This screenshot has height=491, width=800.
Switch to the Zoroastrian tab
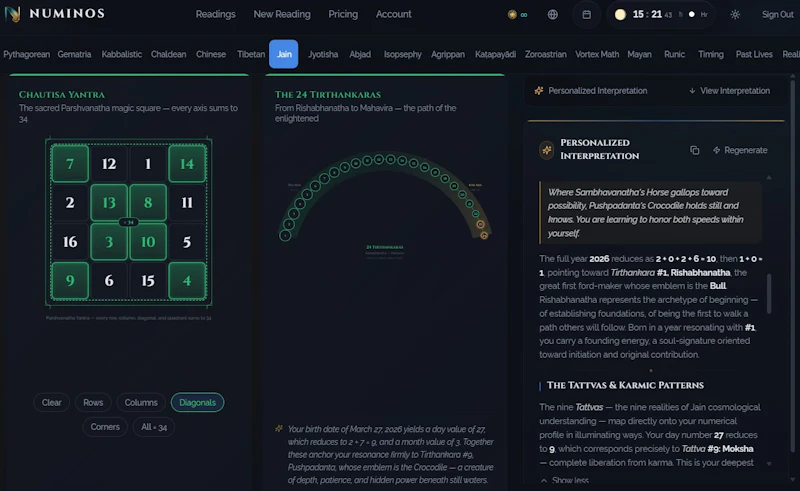coord(545,54)
